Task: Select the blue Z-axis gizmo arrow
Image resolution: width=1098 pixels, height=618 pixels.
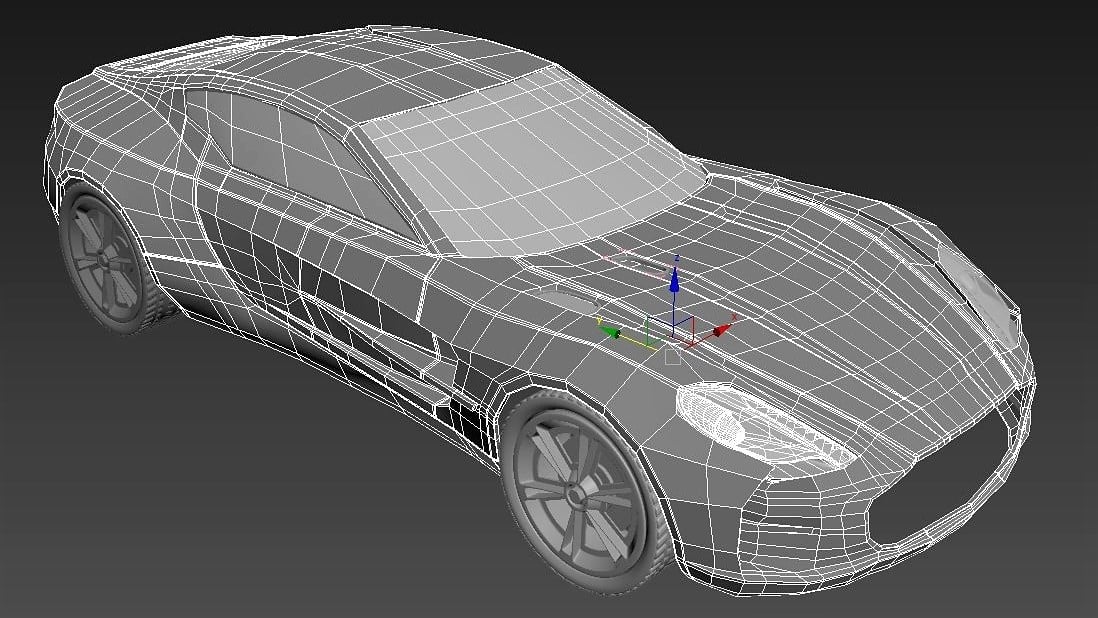Action: [674, 282]
